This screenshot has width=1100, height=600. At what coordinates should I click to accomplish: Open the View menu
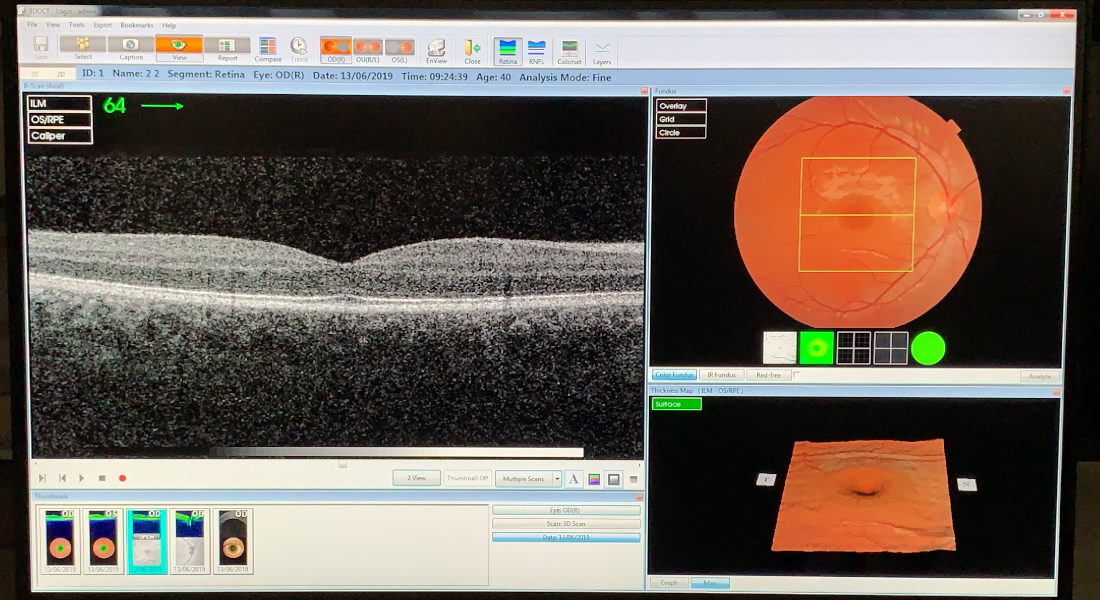[x=53, y=25]
